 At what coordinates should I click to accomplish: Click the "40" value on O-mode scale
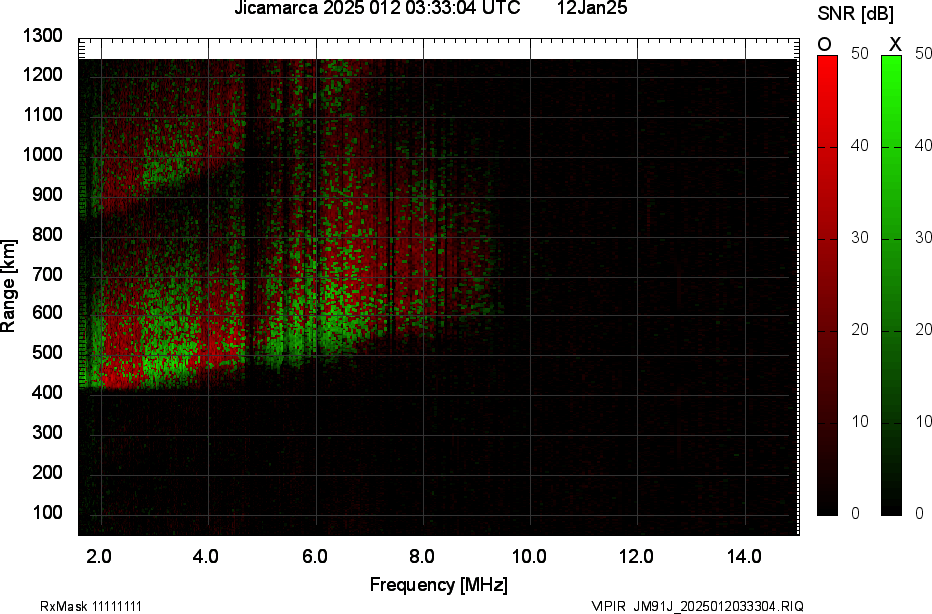pos(859,146)
